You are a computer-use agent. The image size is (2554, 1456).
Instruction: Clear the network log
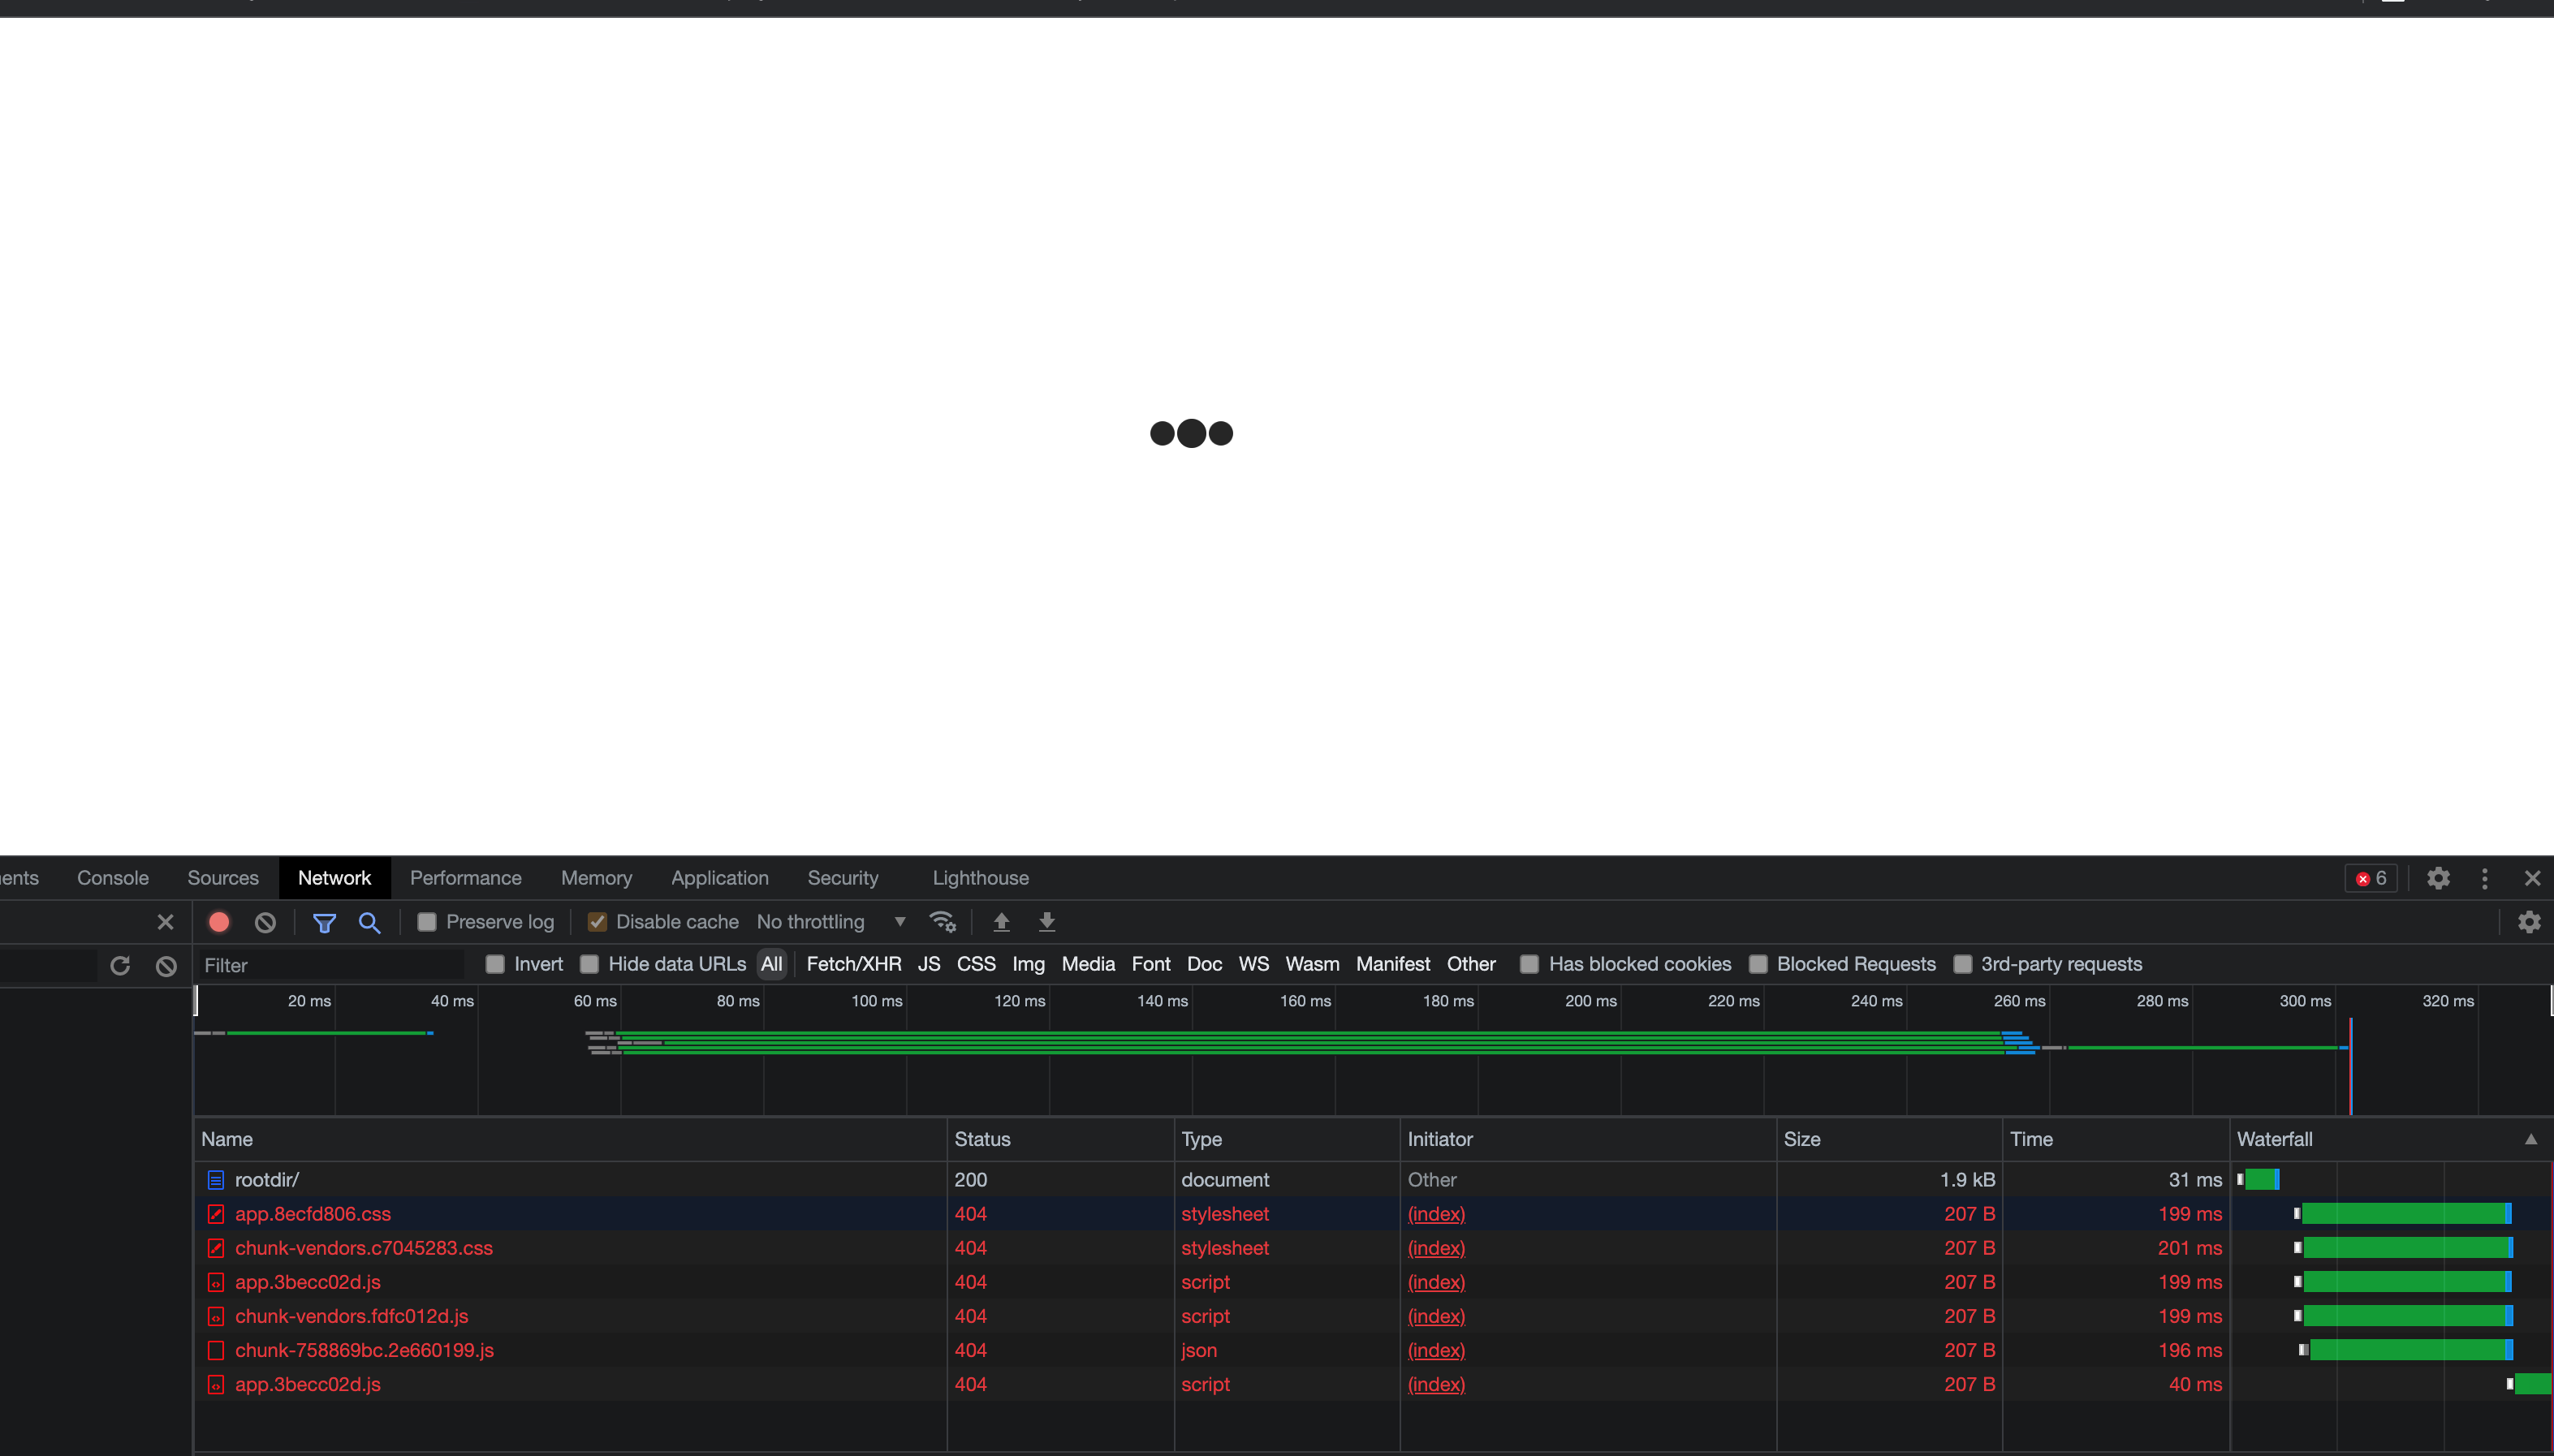coord(263,921)
